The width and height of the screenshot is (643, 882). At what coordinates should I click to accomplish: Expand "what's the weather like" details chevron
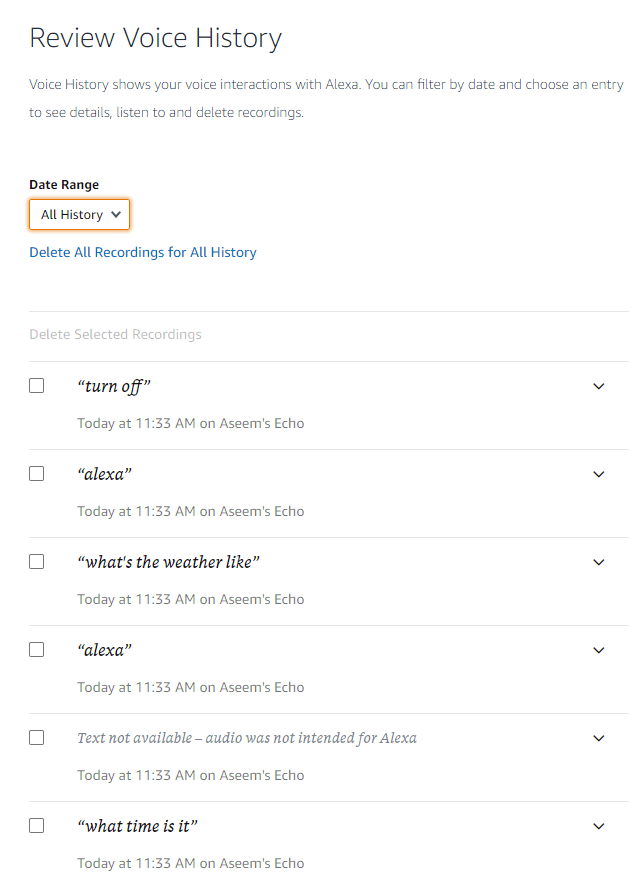click(x=599, y=562)
